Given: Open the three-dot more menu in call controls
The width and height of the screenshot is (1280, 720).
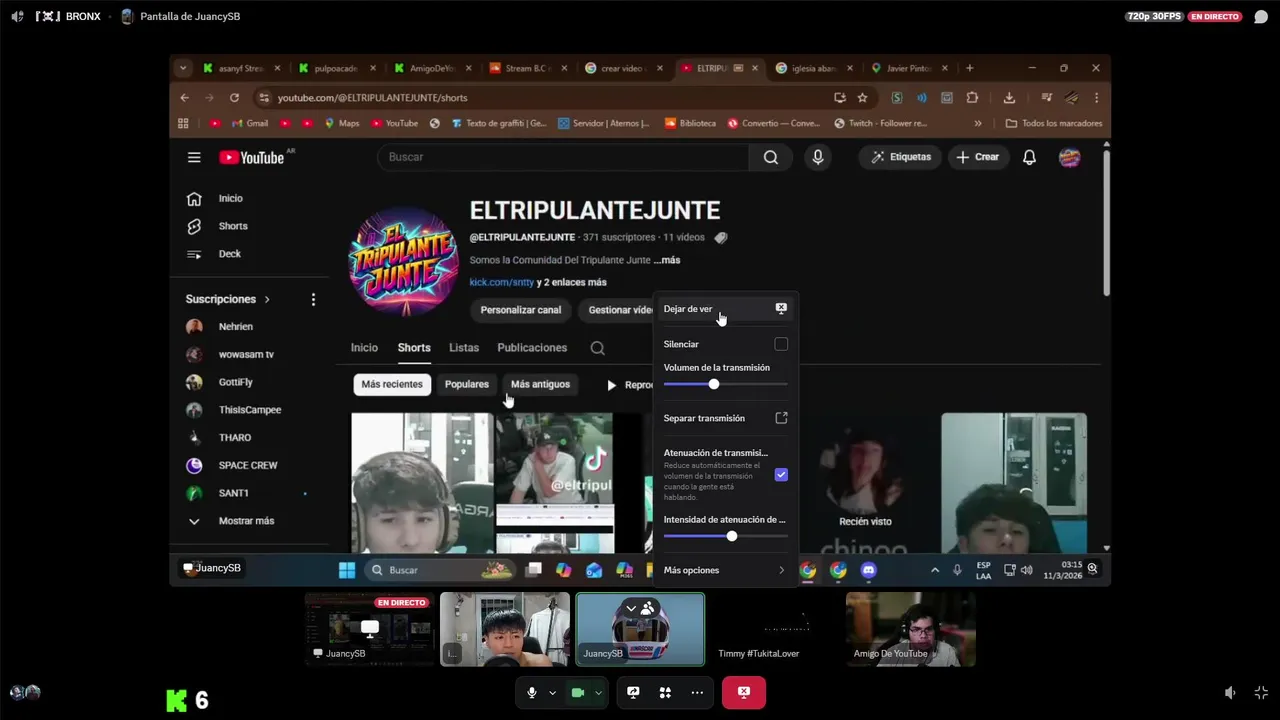Looking at the screenshot, I should point(697,692).
